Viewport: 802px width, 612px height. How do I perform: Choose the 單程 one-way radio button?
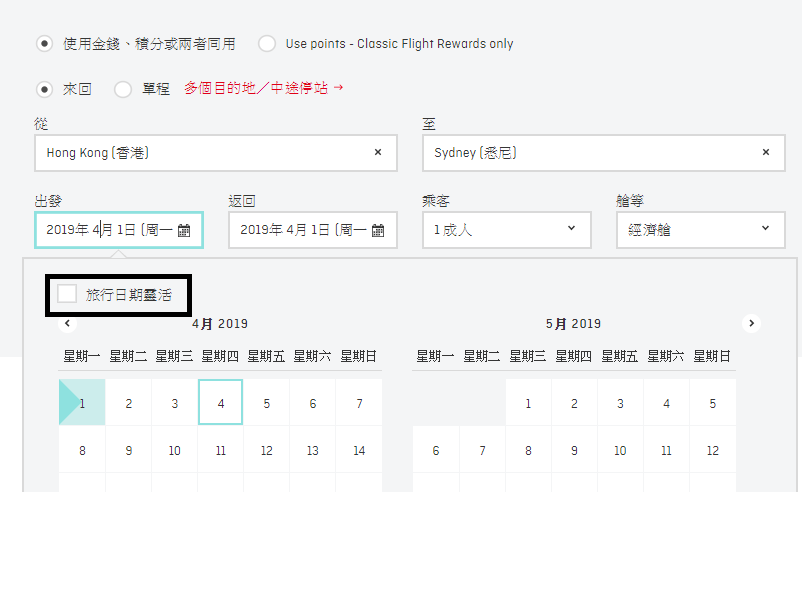(x=123, y=89)
